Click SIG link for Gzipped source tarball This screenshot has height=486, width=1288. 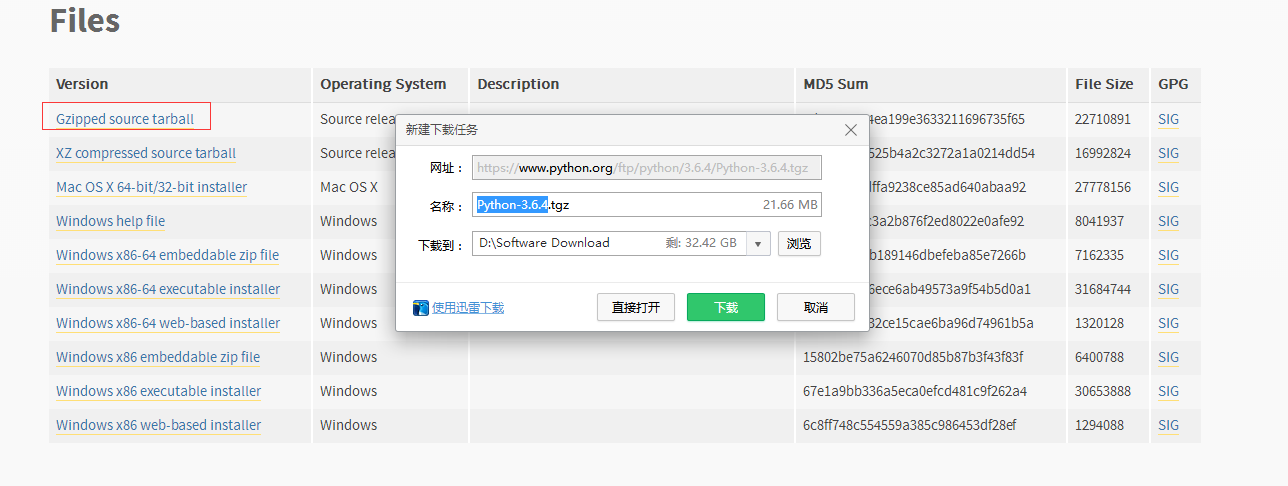(1168, 119)
